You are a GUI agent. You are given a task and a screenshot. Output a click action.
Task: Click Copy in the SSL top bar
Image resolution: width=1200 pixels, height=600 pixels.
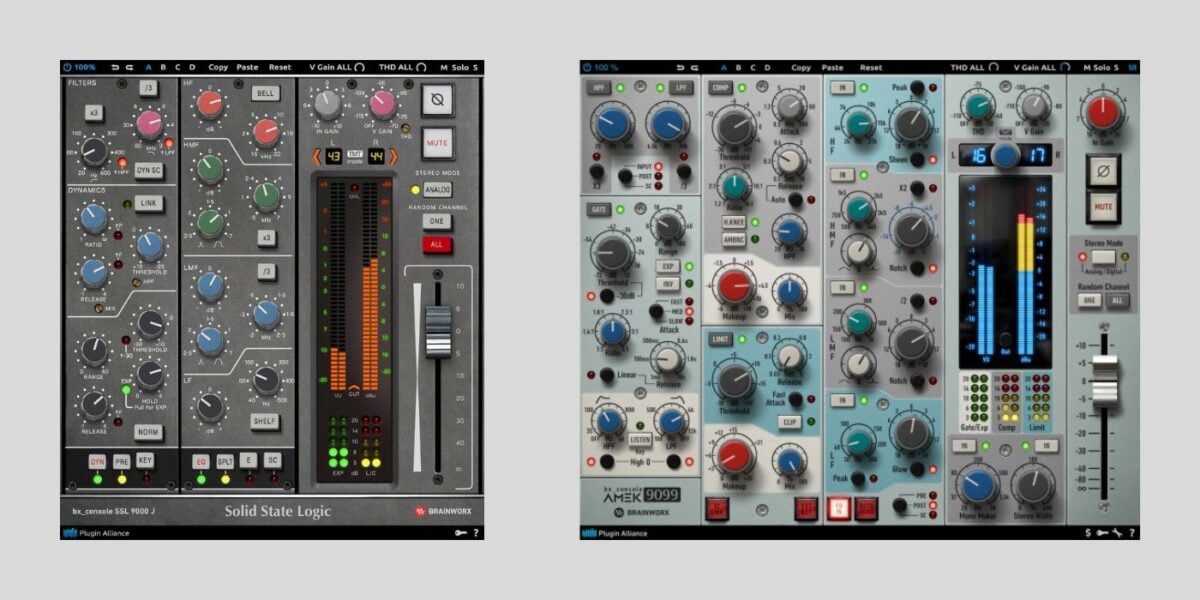(x=217, y=65)
